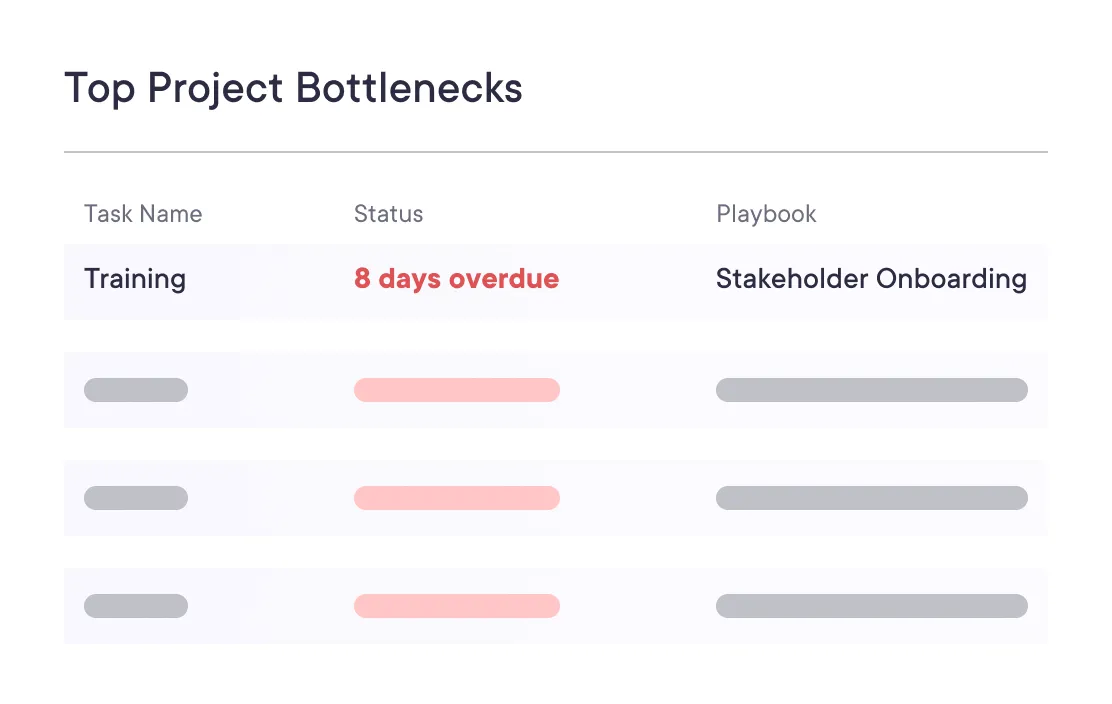The image size is (1112, 704).
Task: Open the last row's playbook placeholder
Action: (871, 606)
